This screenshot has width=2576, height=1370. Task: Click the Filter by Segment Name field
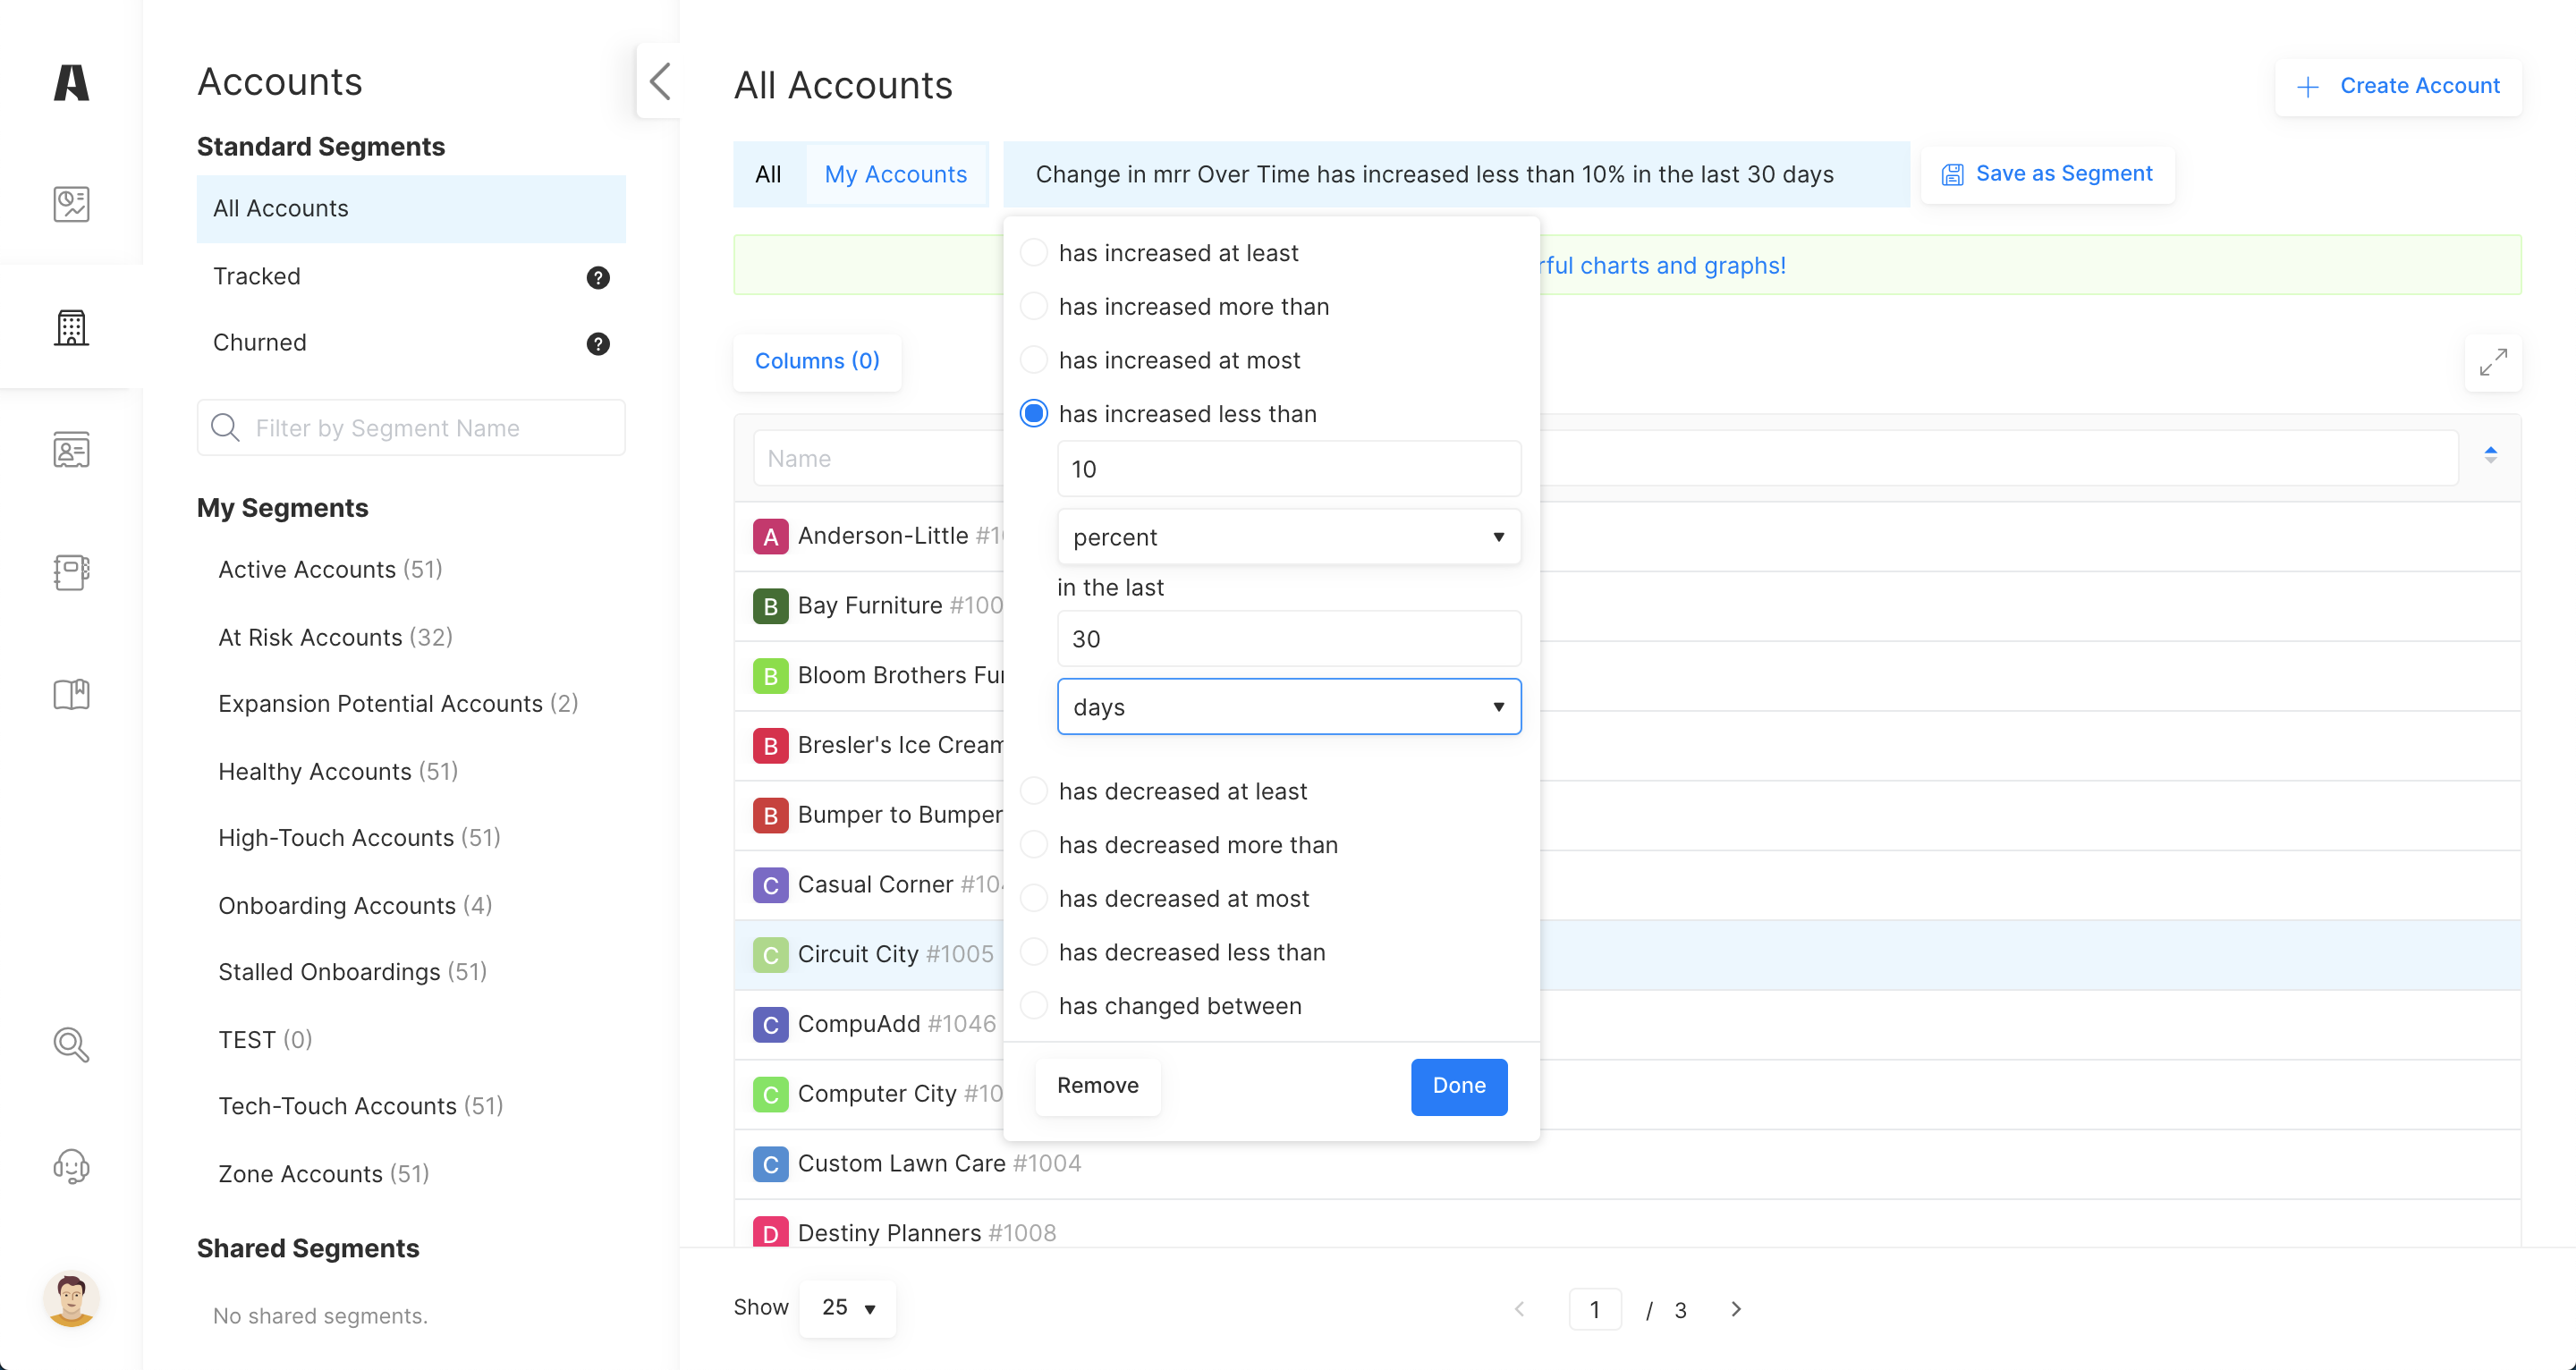[x=411, y=428]
